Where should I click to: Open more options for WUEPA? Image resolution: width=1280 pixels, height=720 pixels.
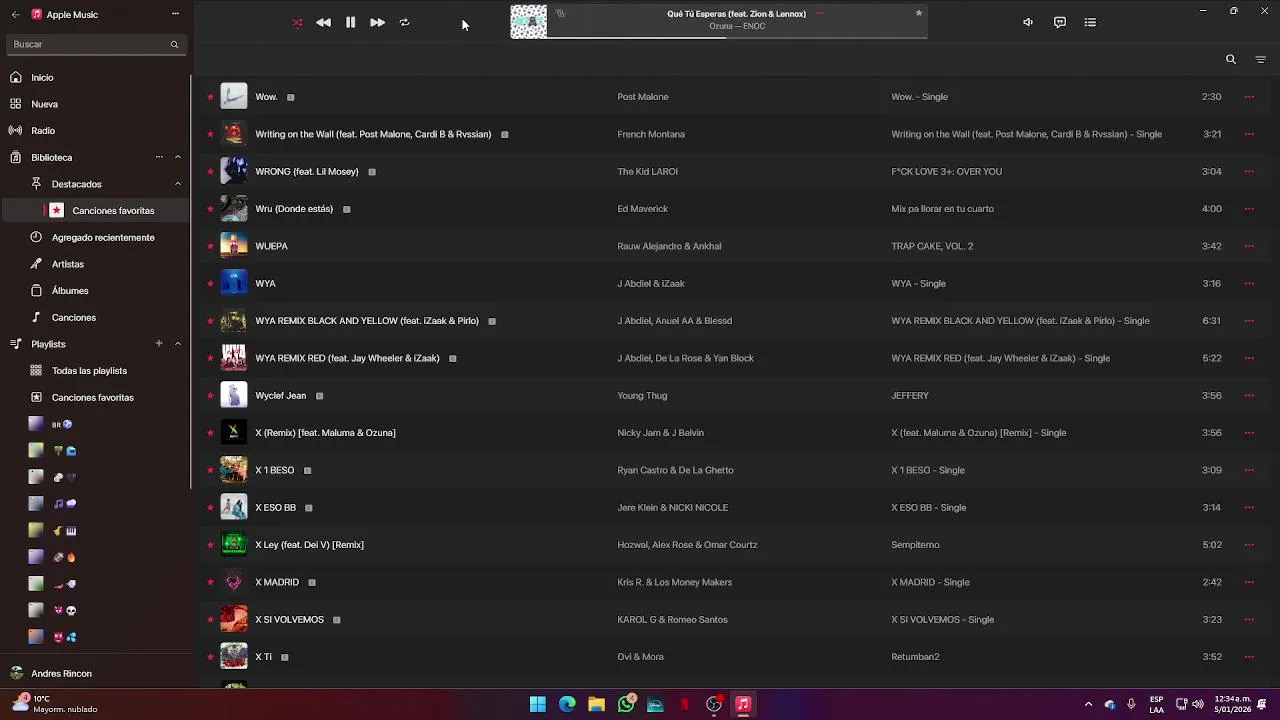point(1249,246)
